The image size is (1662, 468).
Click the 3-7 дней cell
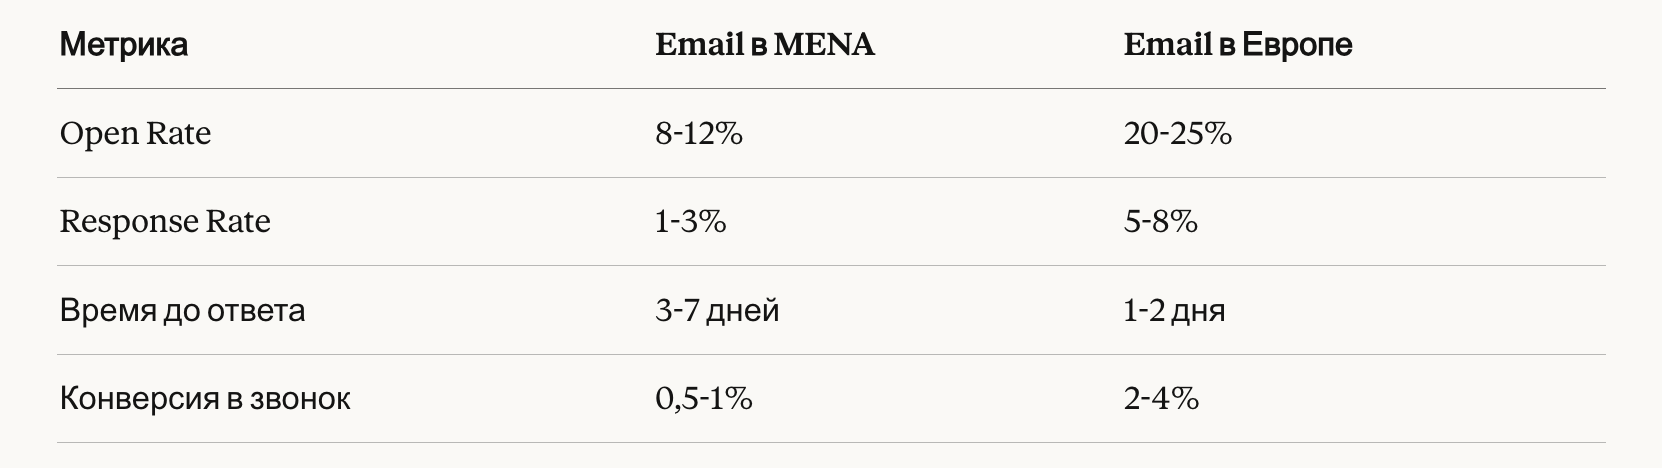tap(717, 311)
